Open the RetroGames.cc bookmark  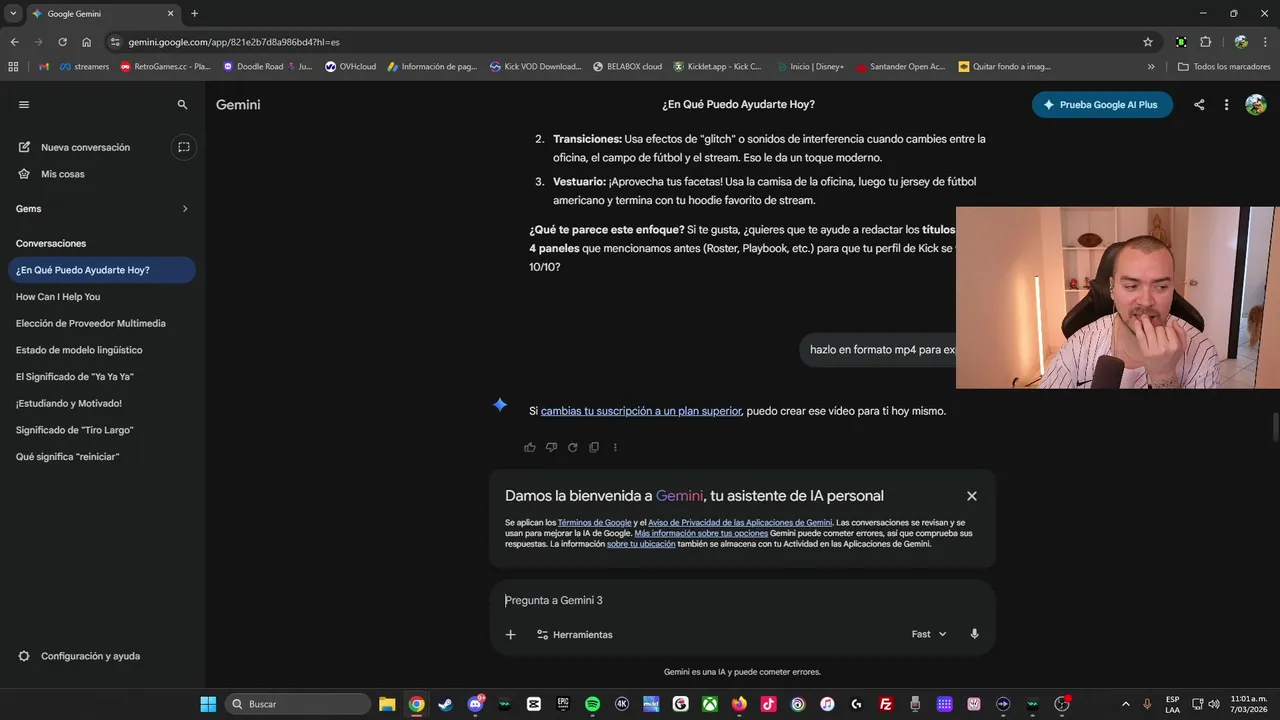click(165, 67)
